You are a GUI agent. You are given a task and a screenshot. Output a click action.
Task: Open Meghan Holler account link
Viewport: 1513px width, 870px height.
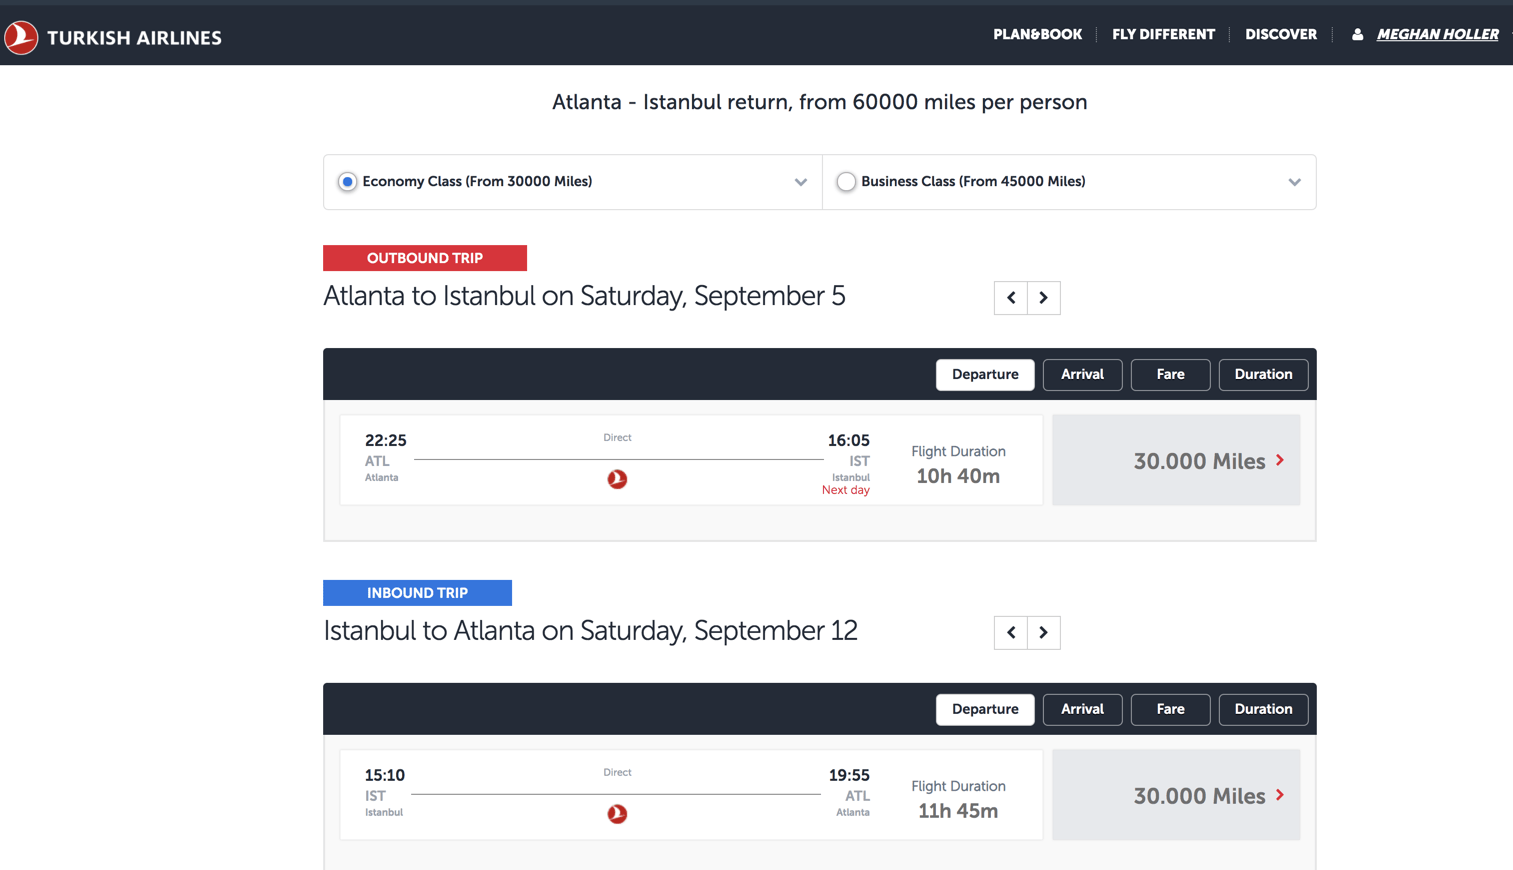[1437, 35]
